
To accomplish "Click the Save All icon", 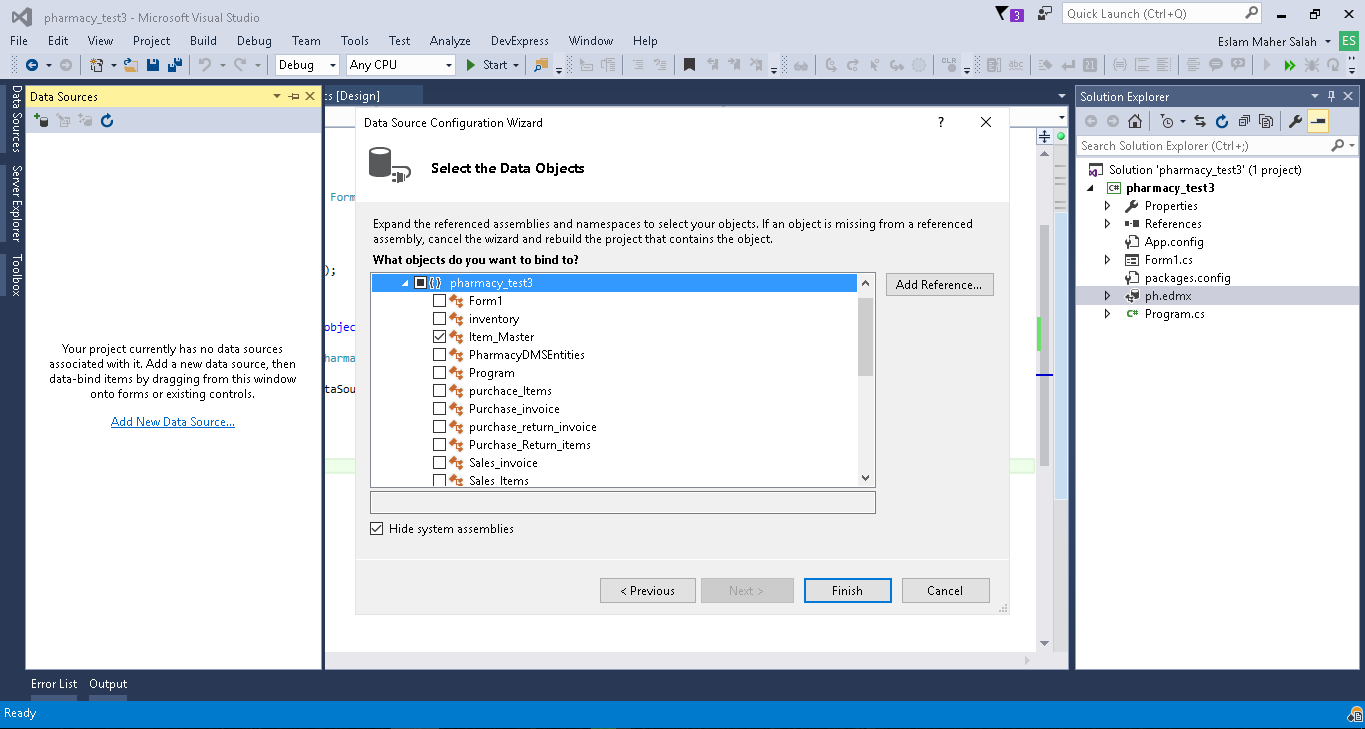I will pos(175,65).
